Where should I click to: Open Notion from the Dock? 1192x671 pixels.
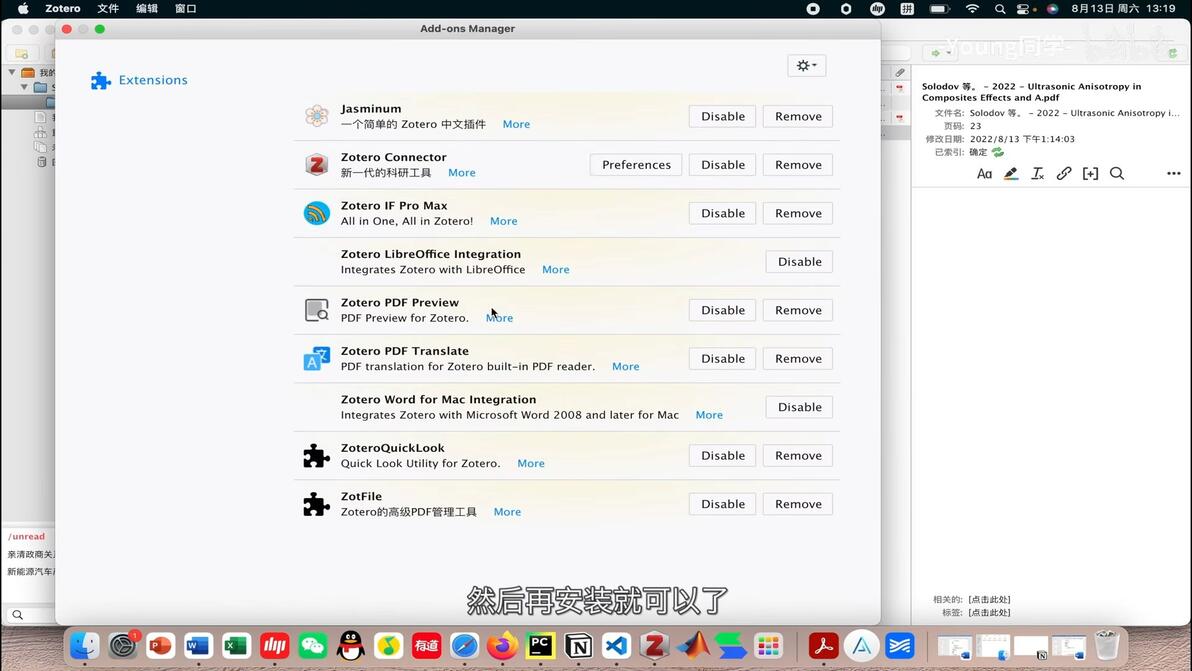[579, 646]
